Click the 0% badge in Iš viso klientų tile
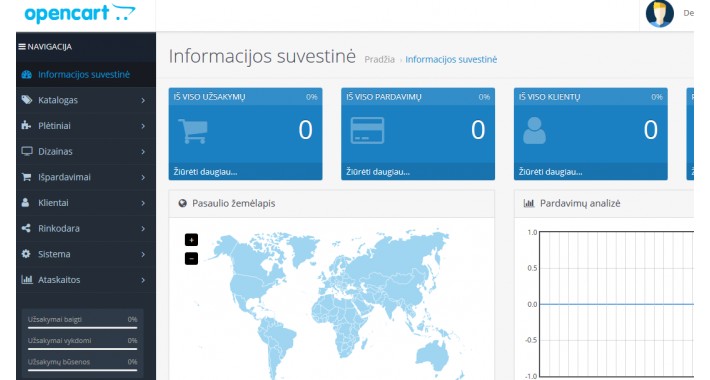 coord(657,97)
